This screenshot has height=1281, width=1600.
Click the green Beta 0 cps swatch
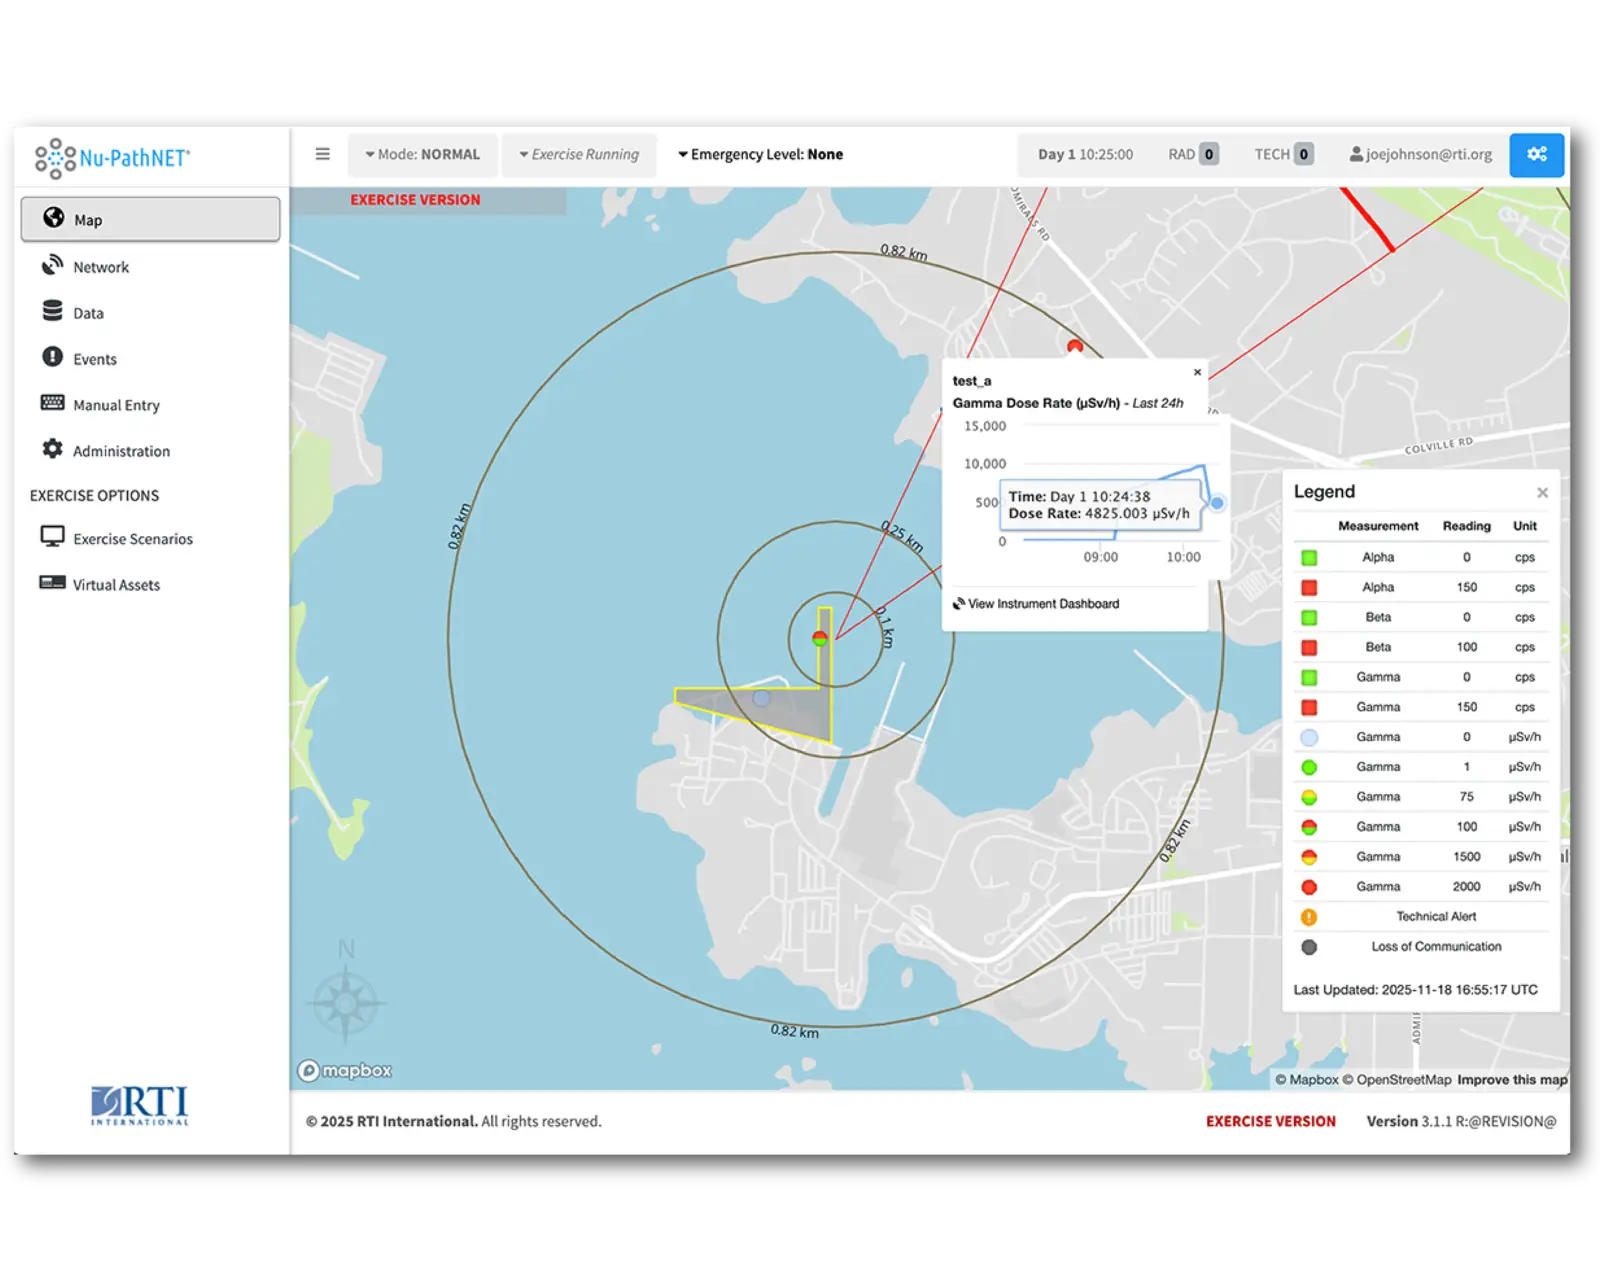1309,618
